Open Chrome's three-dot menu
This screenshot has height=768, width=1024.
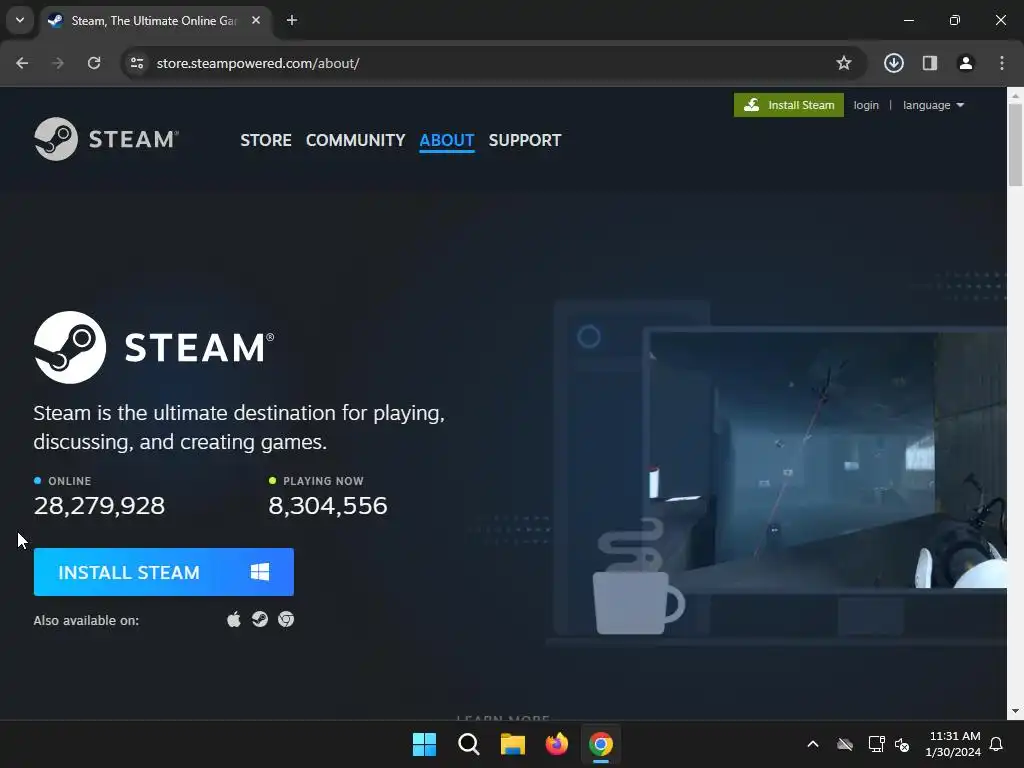(x=1002, y=63)
